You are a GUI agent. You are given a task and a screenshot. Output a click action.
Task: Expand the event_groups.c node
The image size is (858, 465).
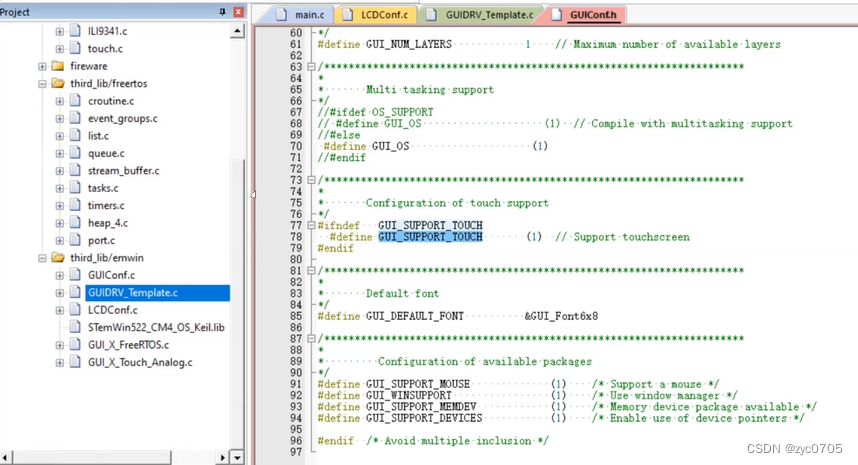click(59, 119)
